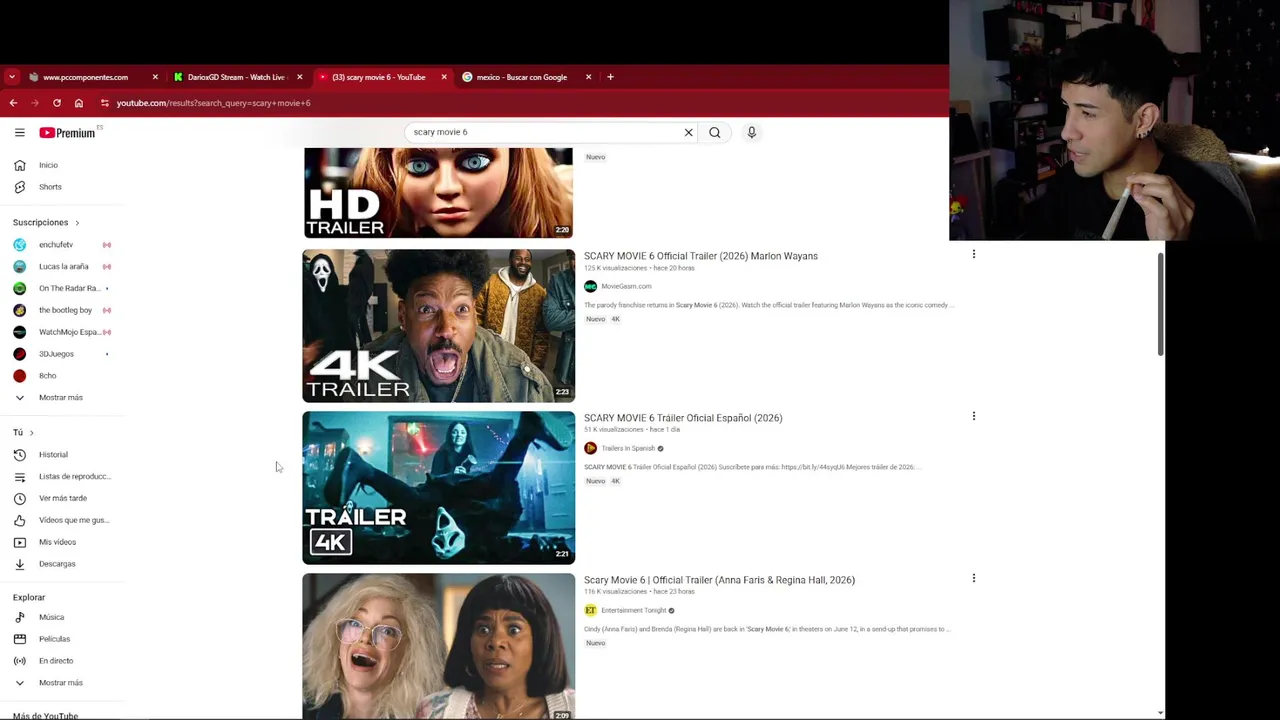Click the magnifier search button
The image size is (1280, 720).
714,132
